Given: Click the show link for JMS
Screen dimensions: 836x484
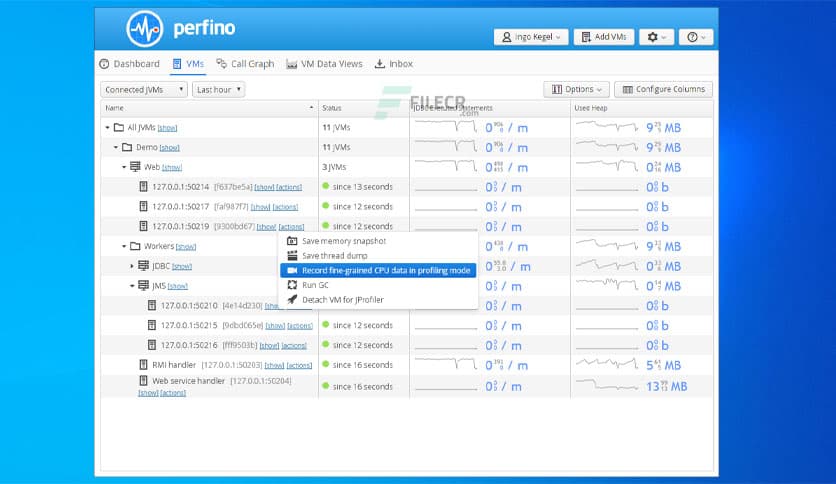Looking at the screenshot, I should coord(178,286).
